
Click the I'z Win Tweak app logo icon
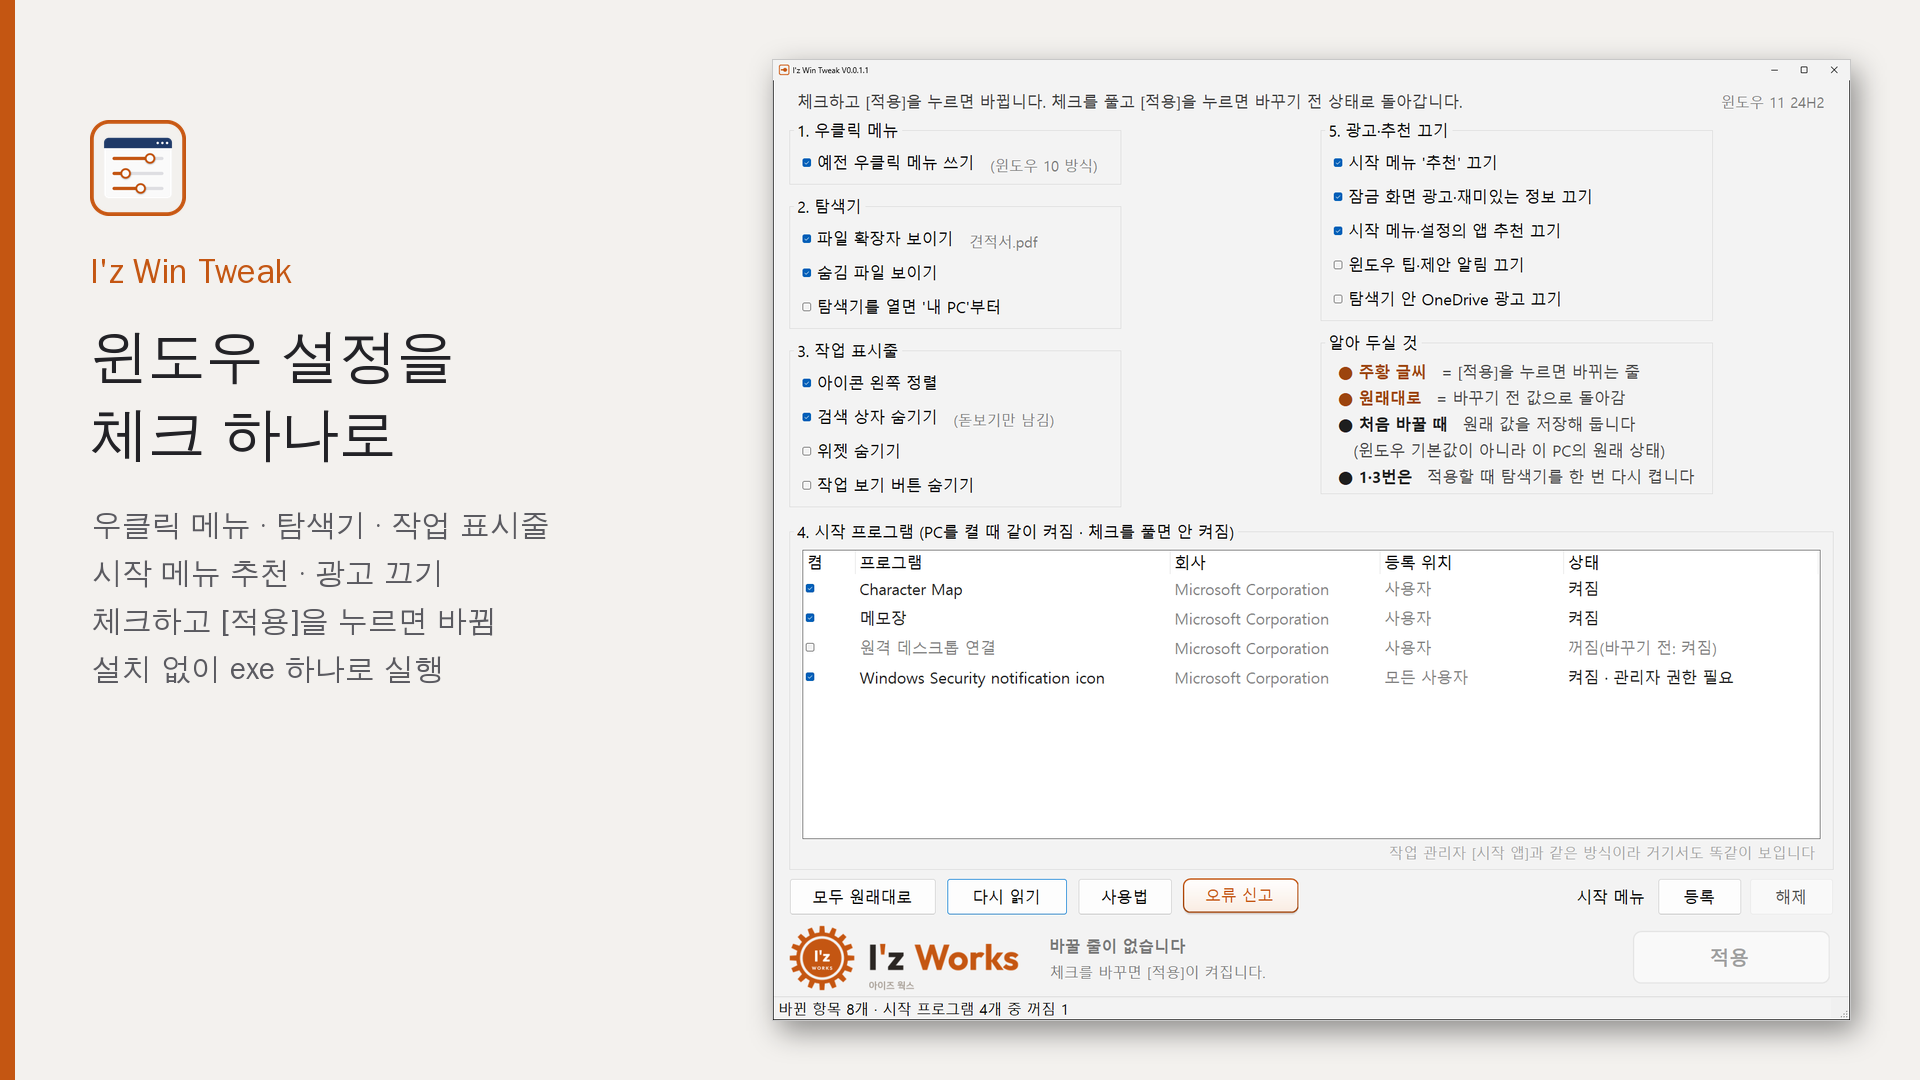(138, 168)
